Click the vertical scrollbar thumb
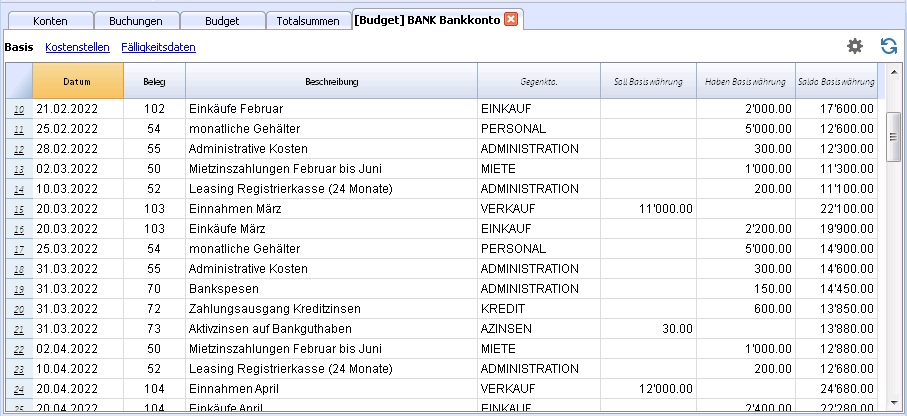 [893, 137]
